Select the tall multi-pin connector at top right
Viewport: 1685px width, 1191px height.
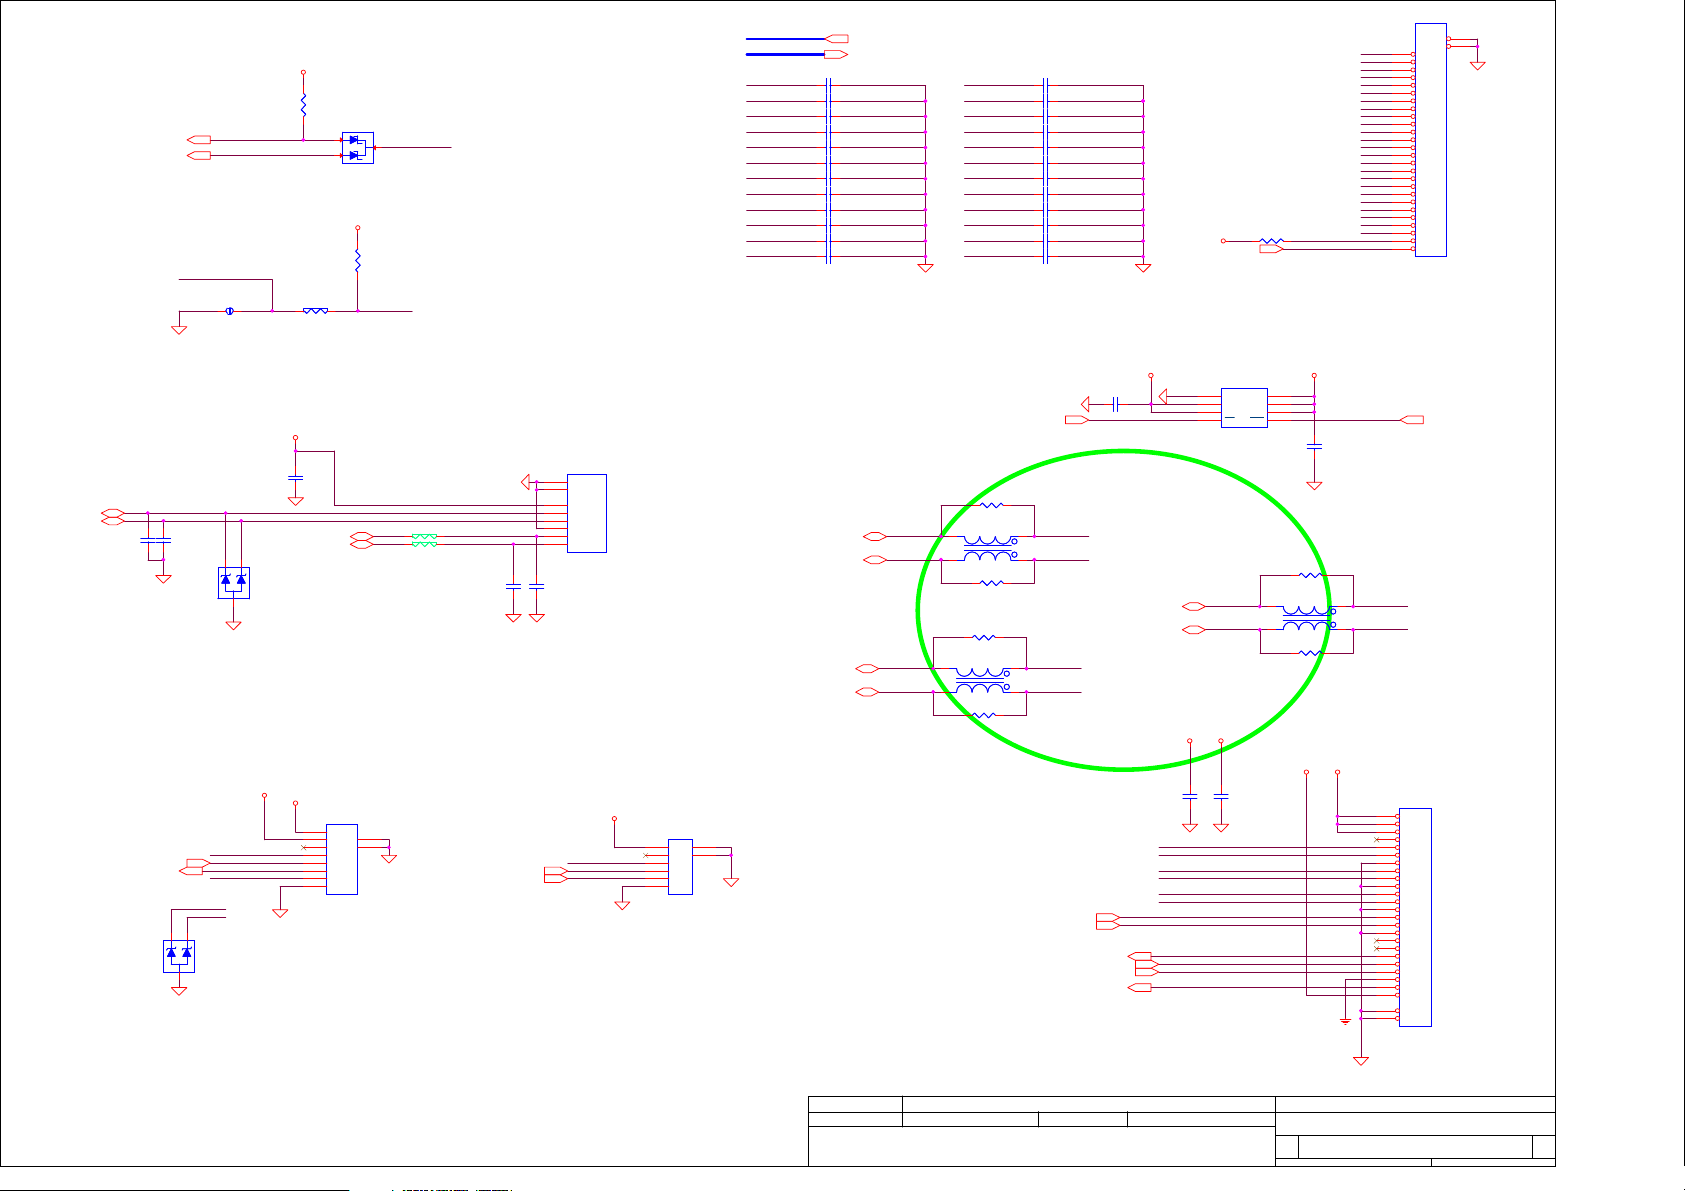point(1431,140)
